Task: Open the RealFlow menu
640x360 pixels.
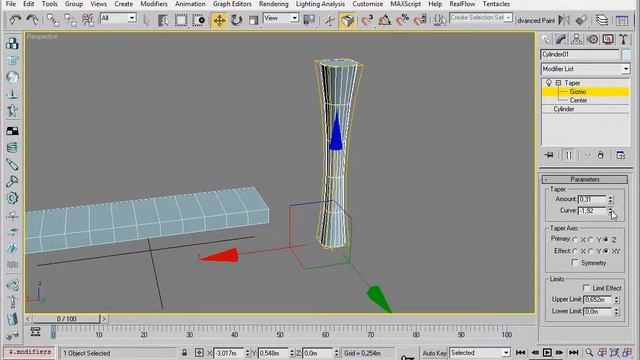Action: point(462,4)
